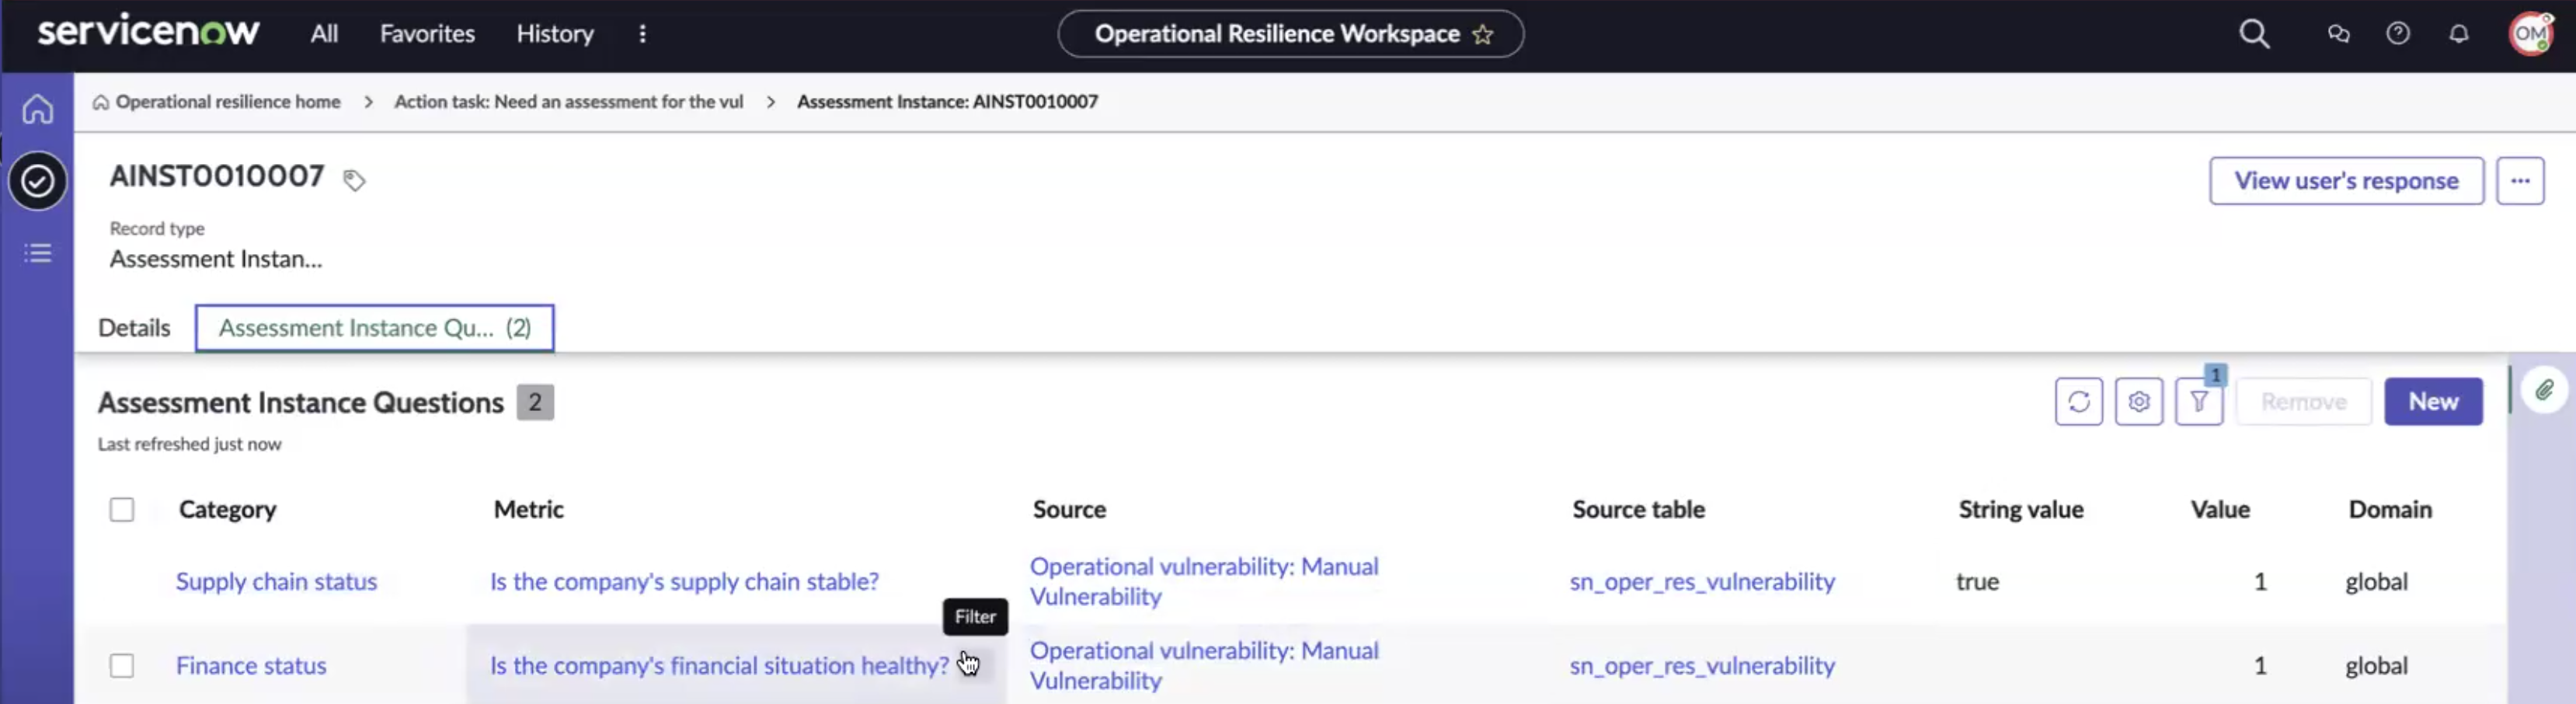Image resolution: width=2576 pixels, height=704 pixels.
Task: Favorite the Operational Resilience Workspace star
Action: click(1483, 34)
